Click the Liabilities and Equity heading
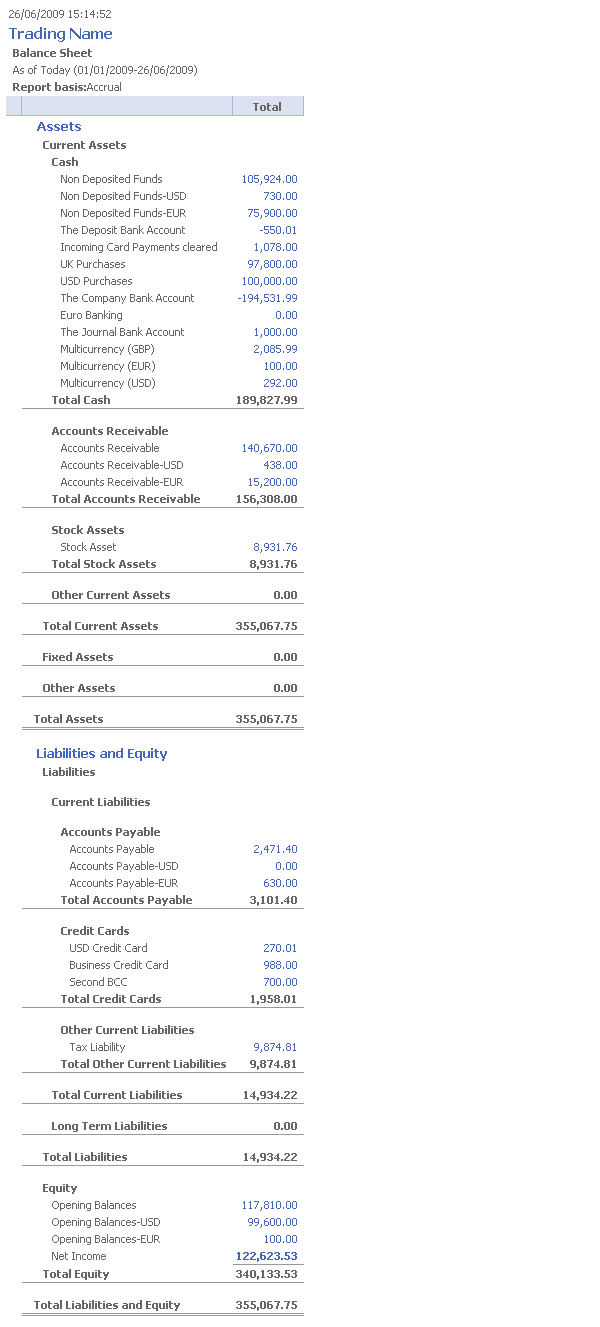600x1327 pixels. [102, 754]
